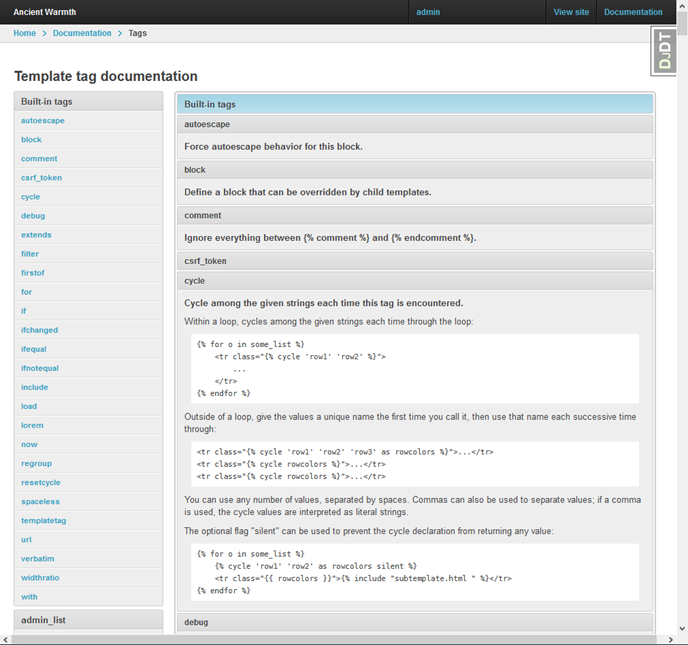Screen dimensions: 688x645
Task: Click the vertical scrollbar on right edge
Action: [x=681, y=300]
